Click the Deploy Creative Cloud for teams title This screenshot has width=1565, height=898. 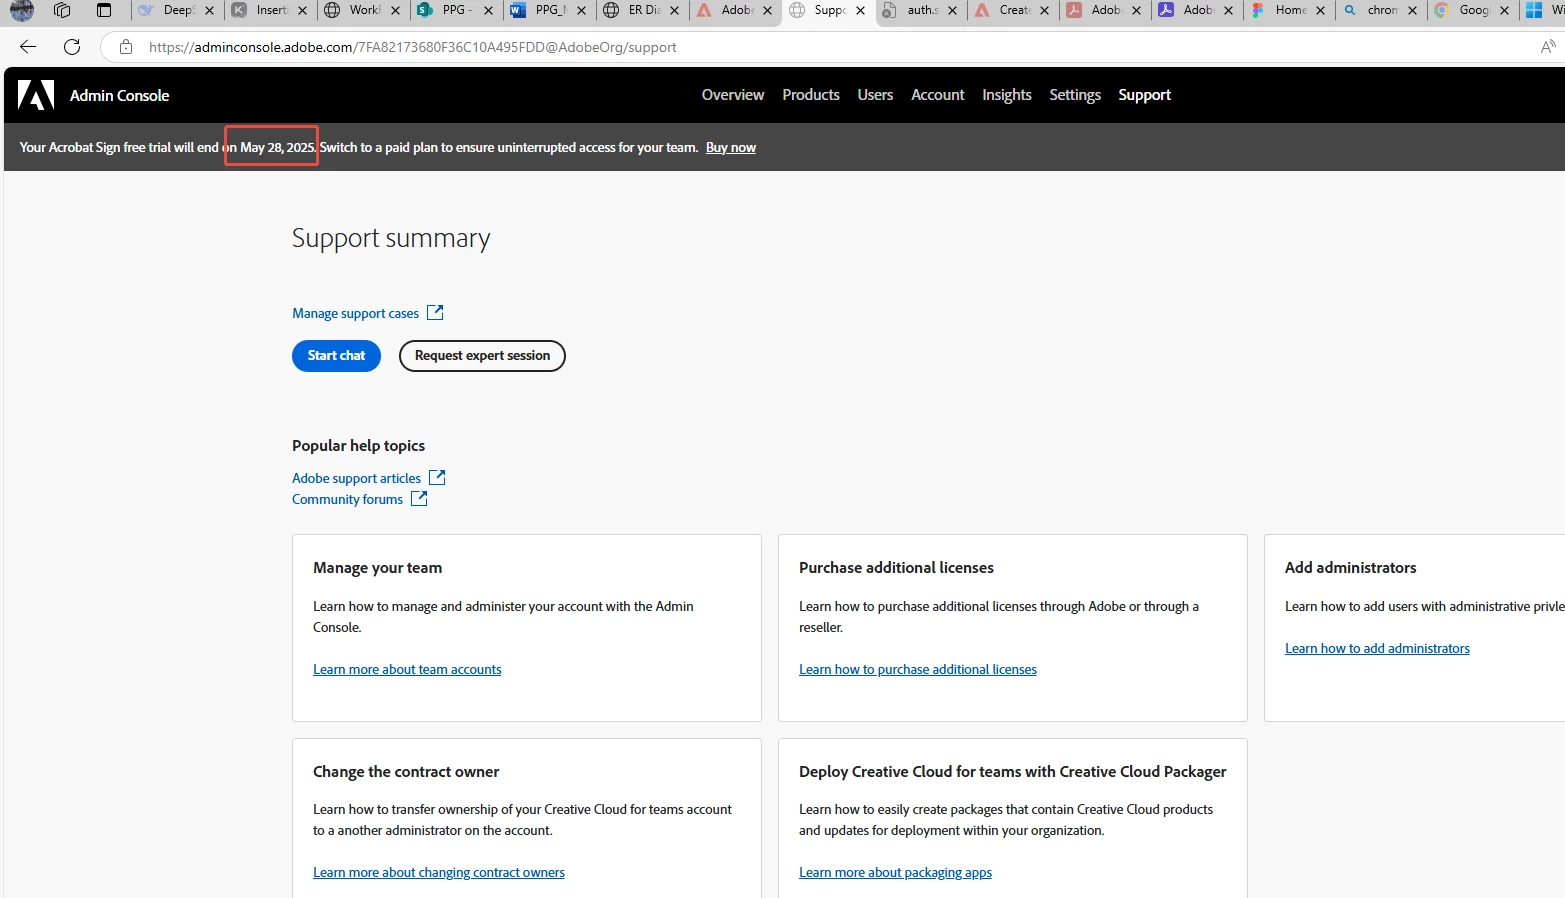tap(1012, 772)
